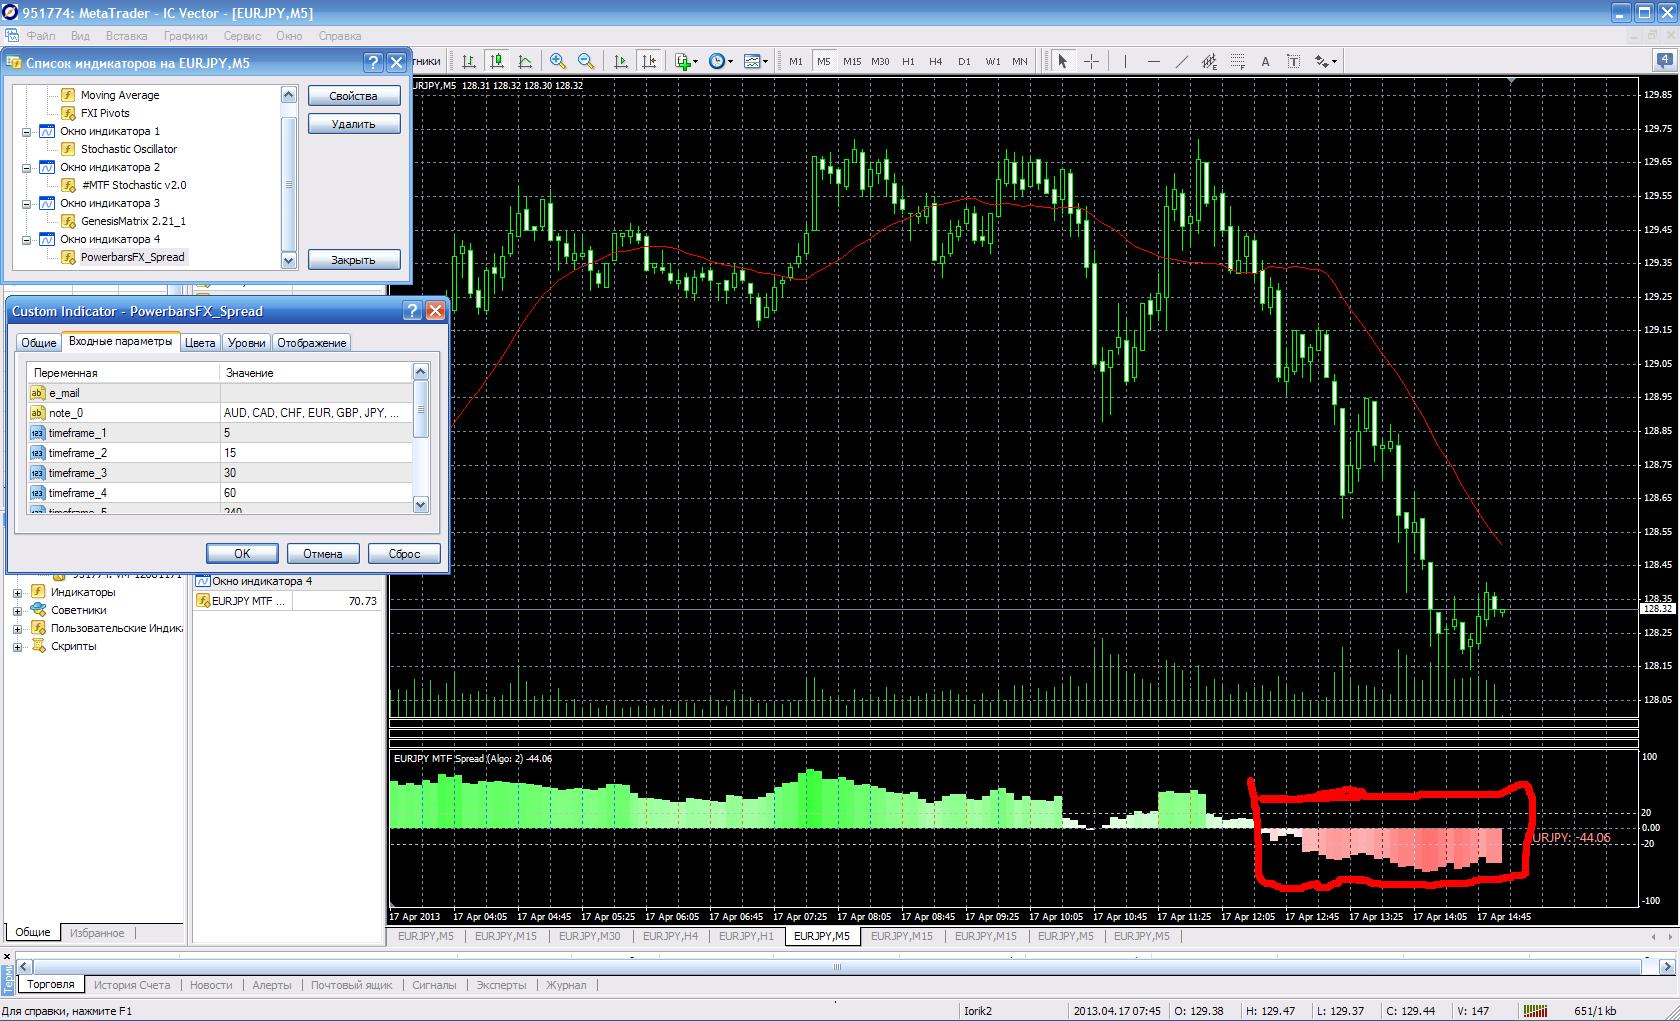Open periods clock icon
1680x1021 pixels.
click(x=720, y=61)
